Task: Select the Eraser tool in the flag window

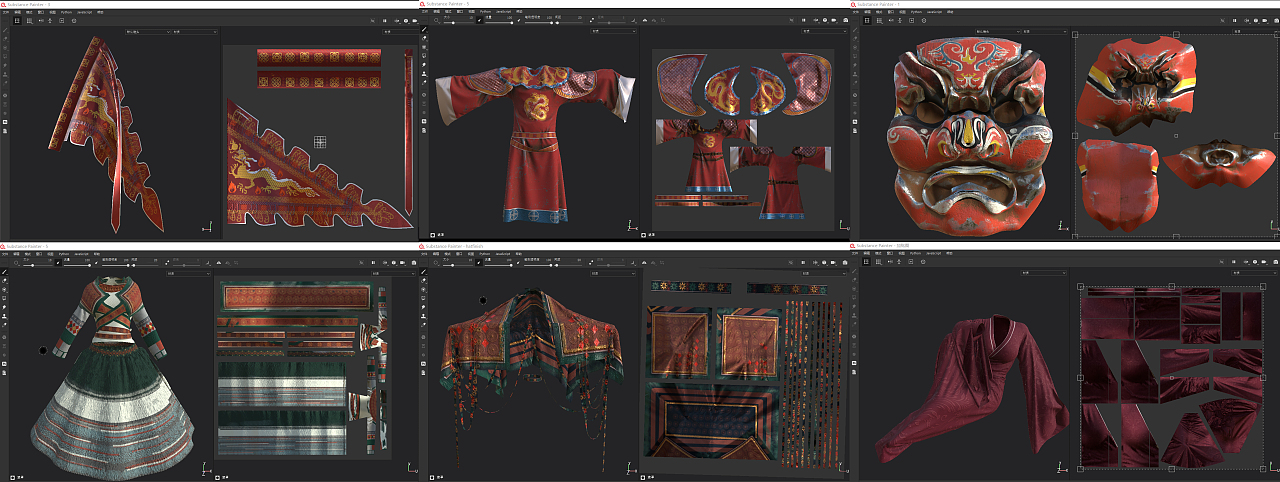Action: (5, 39)
